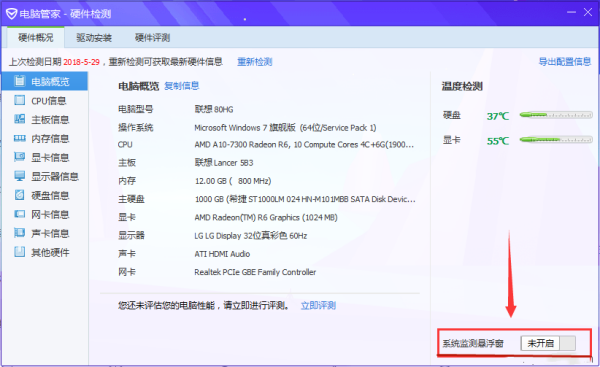Click the 电脑管家 shield logo icon

pyautogui.click(x=11, y=14)
